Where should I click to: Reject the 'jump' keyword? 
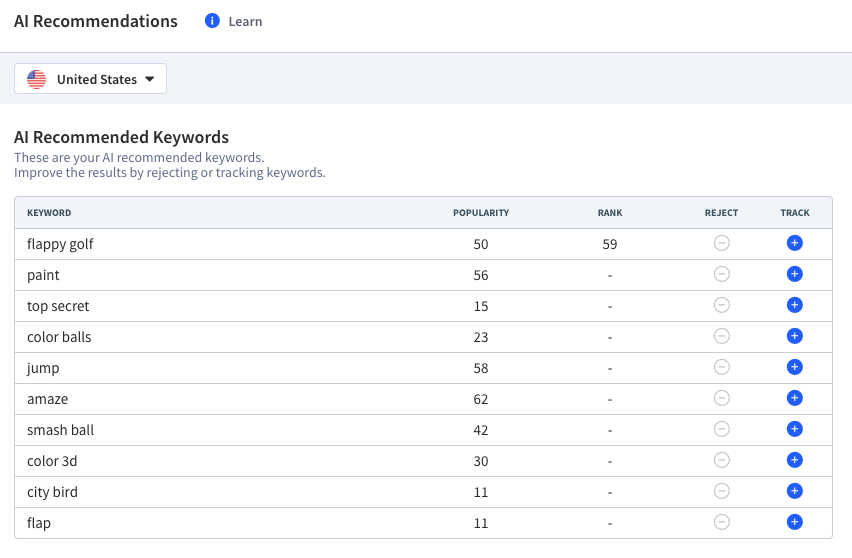(x=722, y=367)
